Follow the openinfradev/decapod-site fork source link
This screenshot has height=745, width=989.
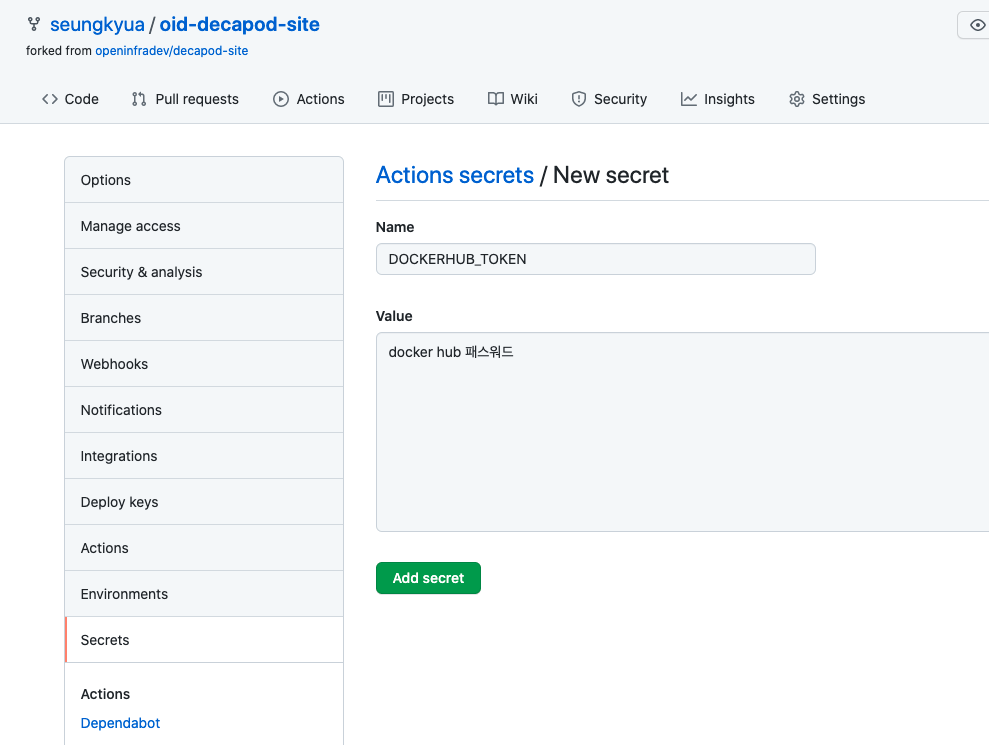[172, 50]
